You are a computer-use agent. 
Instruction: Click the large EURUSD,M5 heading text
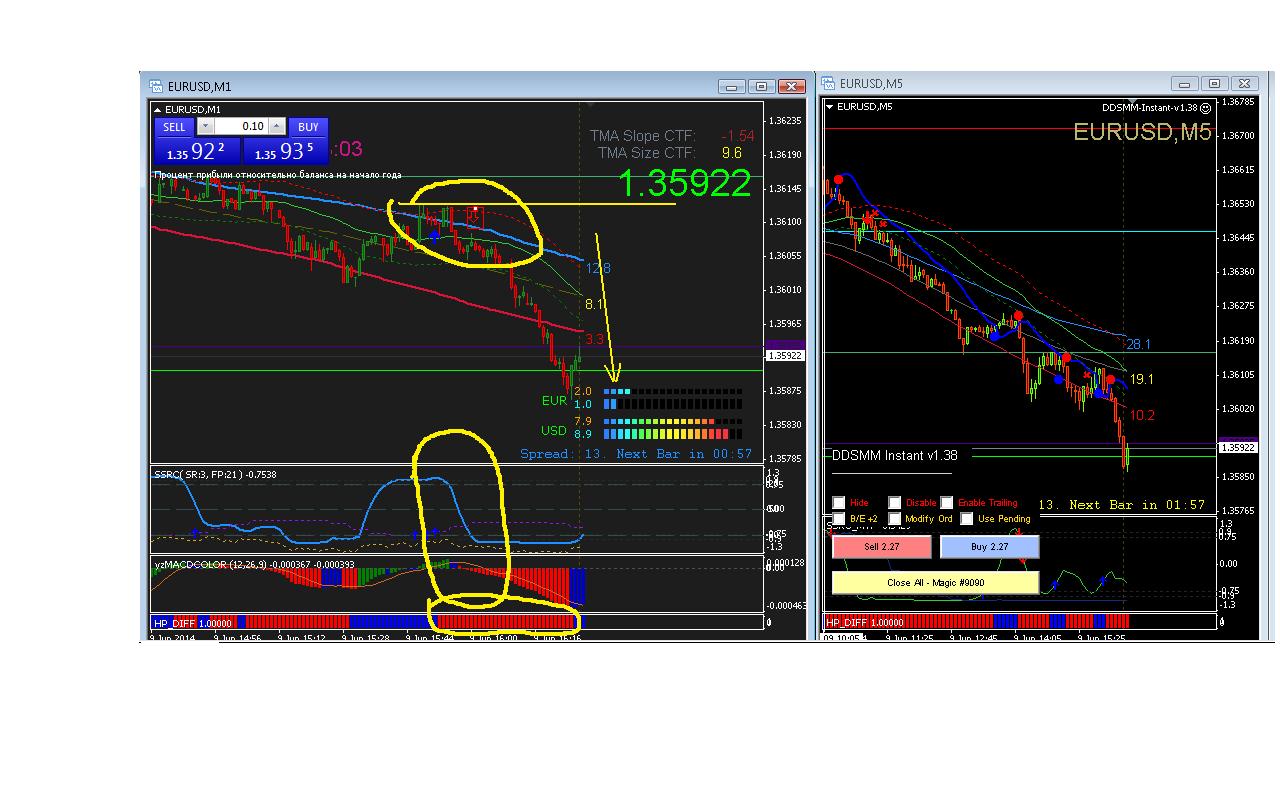1142,132
